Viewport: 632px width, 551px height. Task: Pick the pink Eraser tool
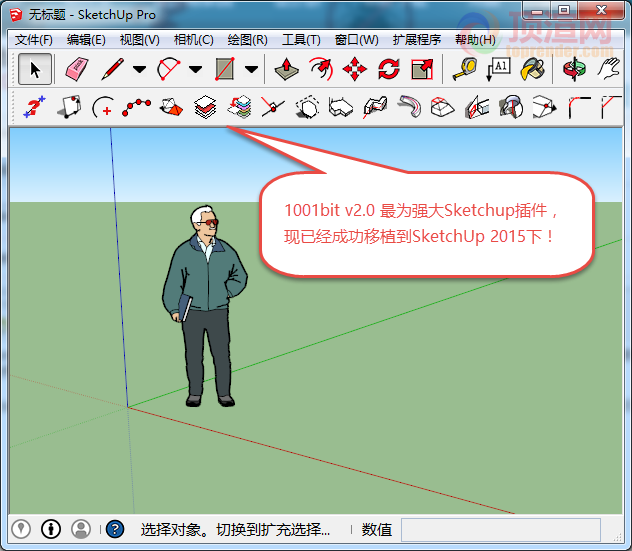tap(77, 69)
